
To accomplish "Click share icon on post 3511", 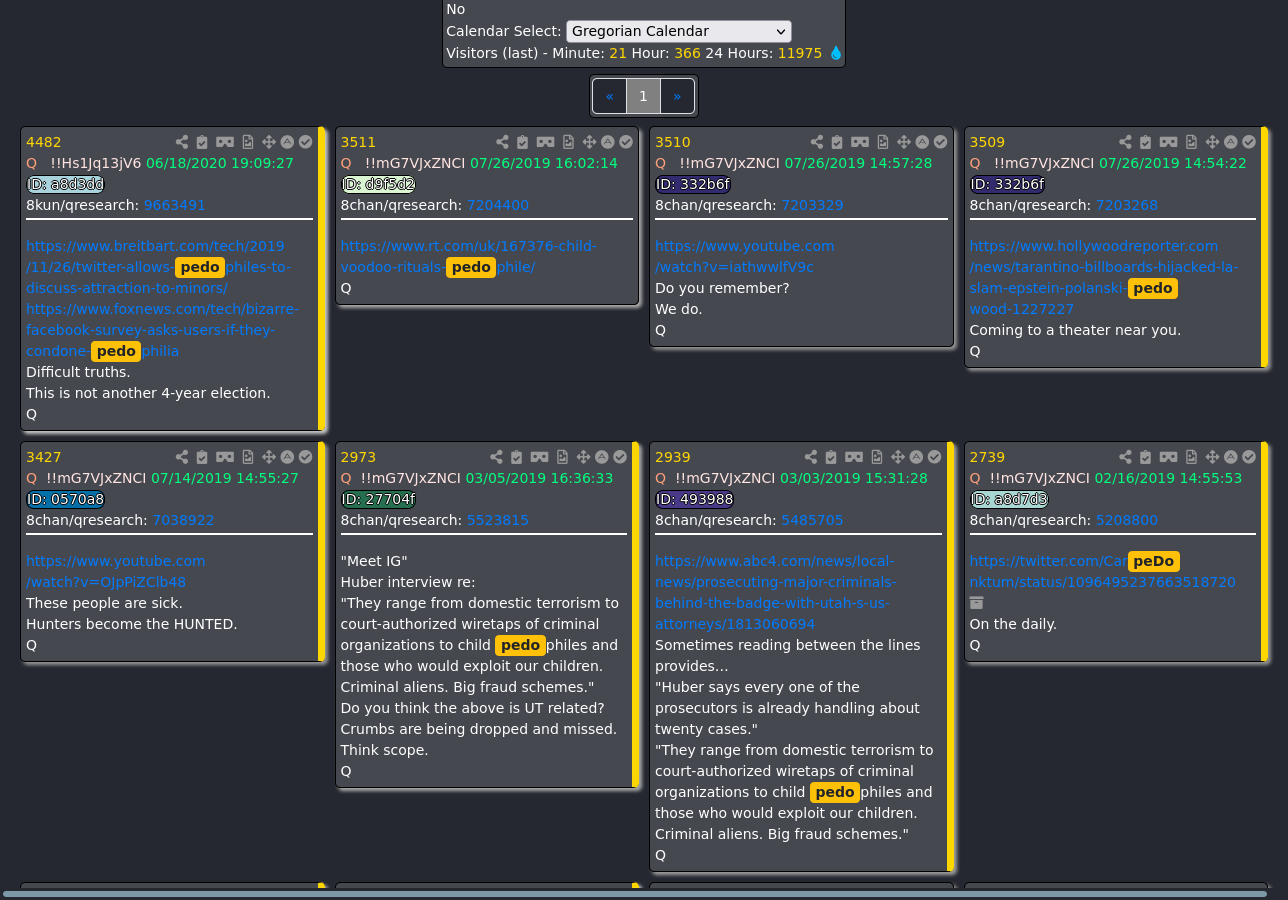I will [x=502, y=142].
